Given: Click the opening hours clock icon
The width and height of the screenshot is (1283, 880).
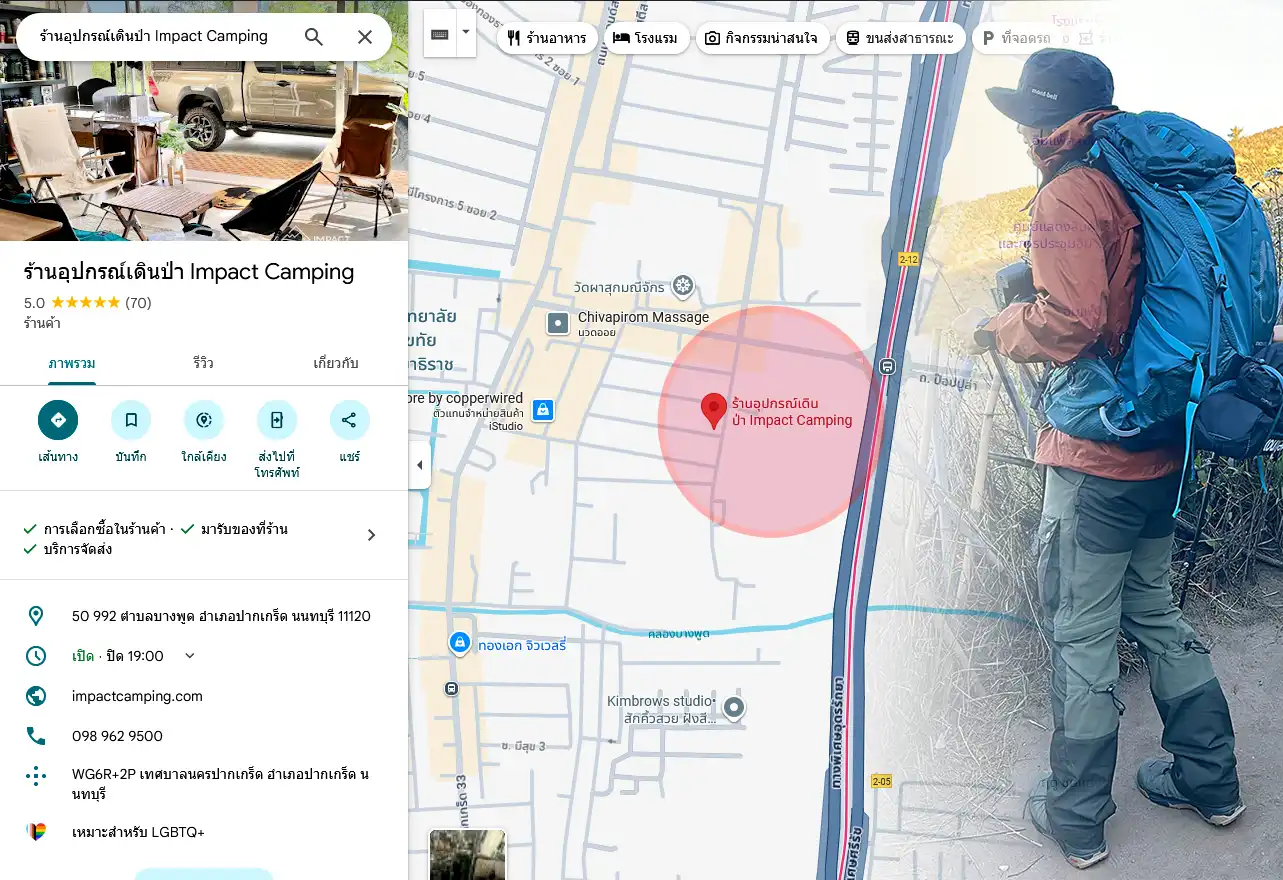Looking at the screenshot, I should tap(36, 656).
